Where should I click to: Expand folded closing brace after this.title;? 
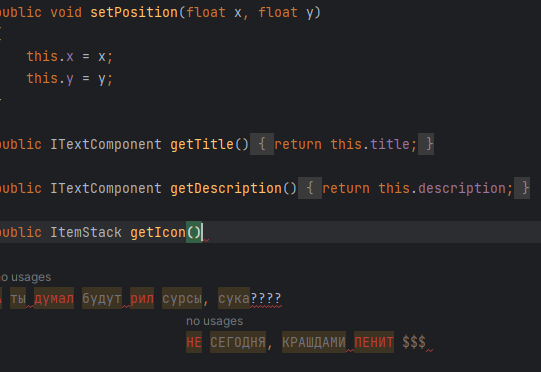click(426, 144)
